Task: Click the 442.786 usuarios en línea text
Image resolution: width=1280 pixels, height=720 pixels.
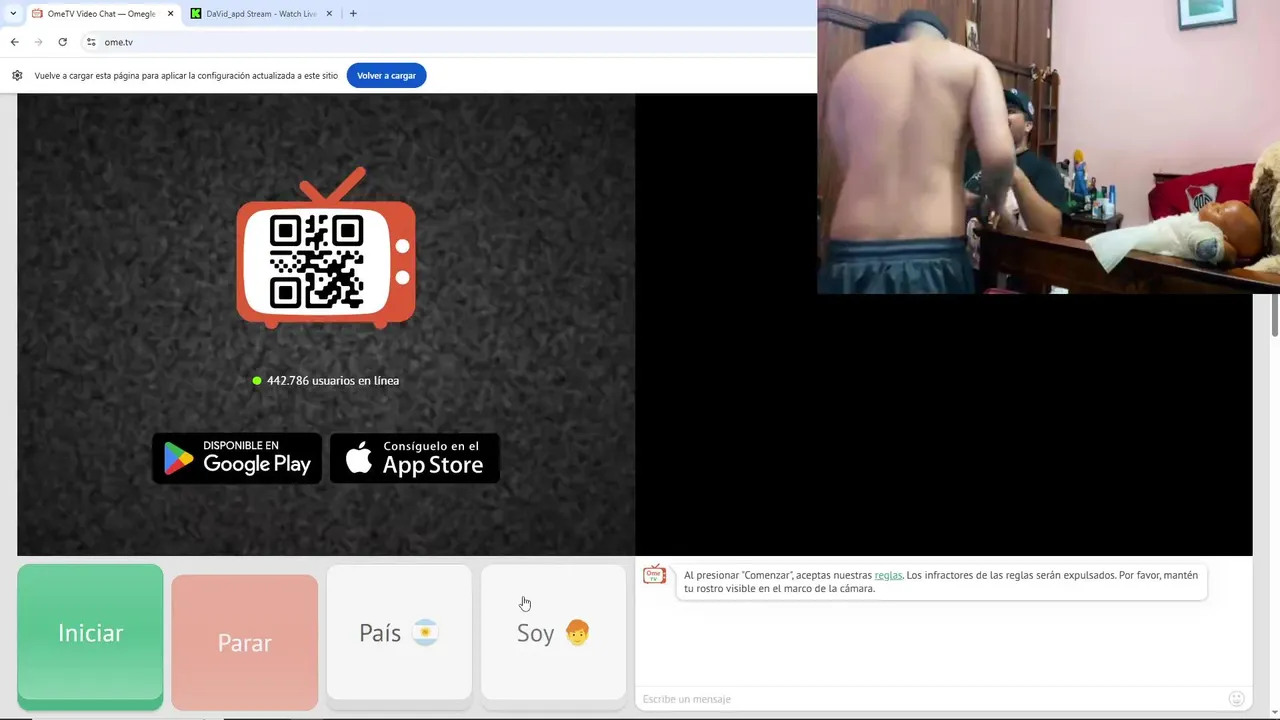Action: point(333,380)
